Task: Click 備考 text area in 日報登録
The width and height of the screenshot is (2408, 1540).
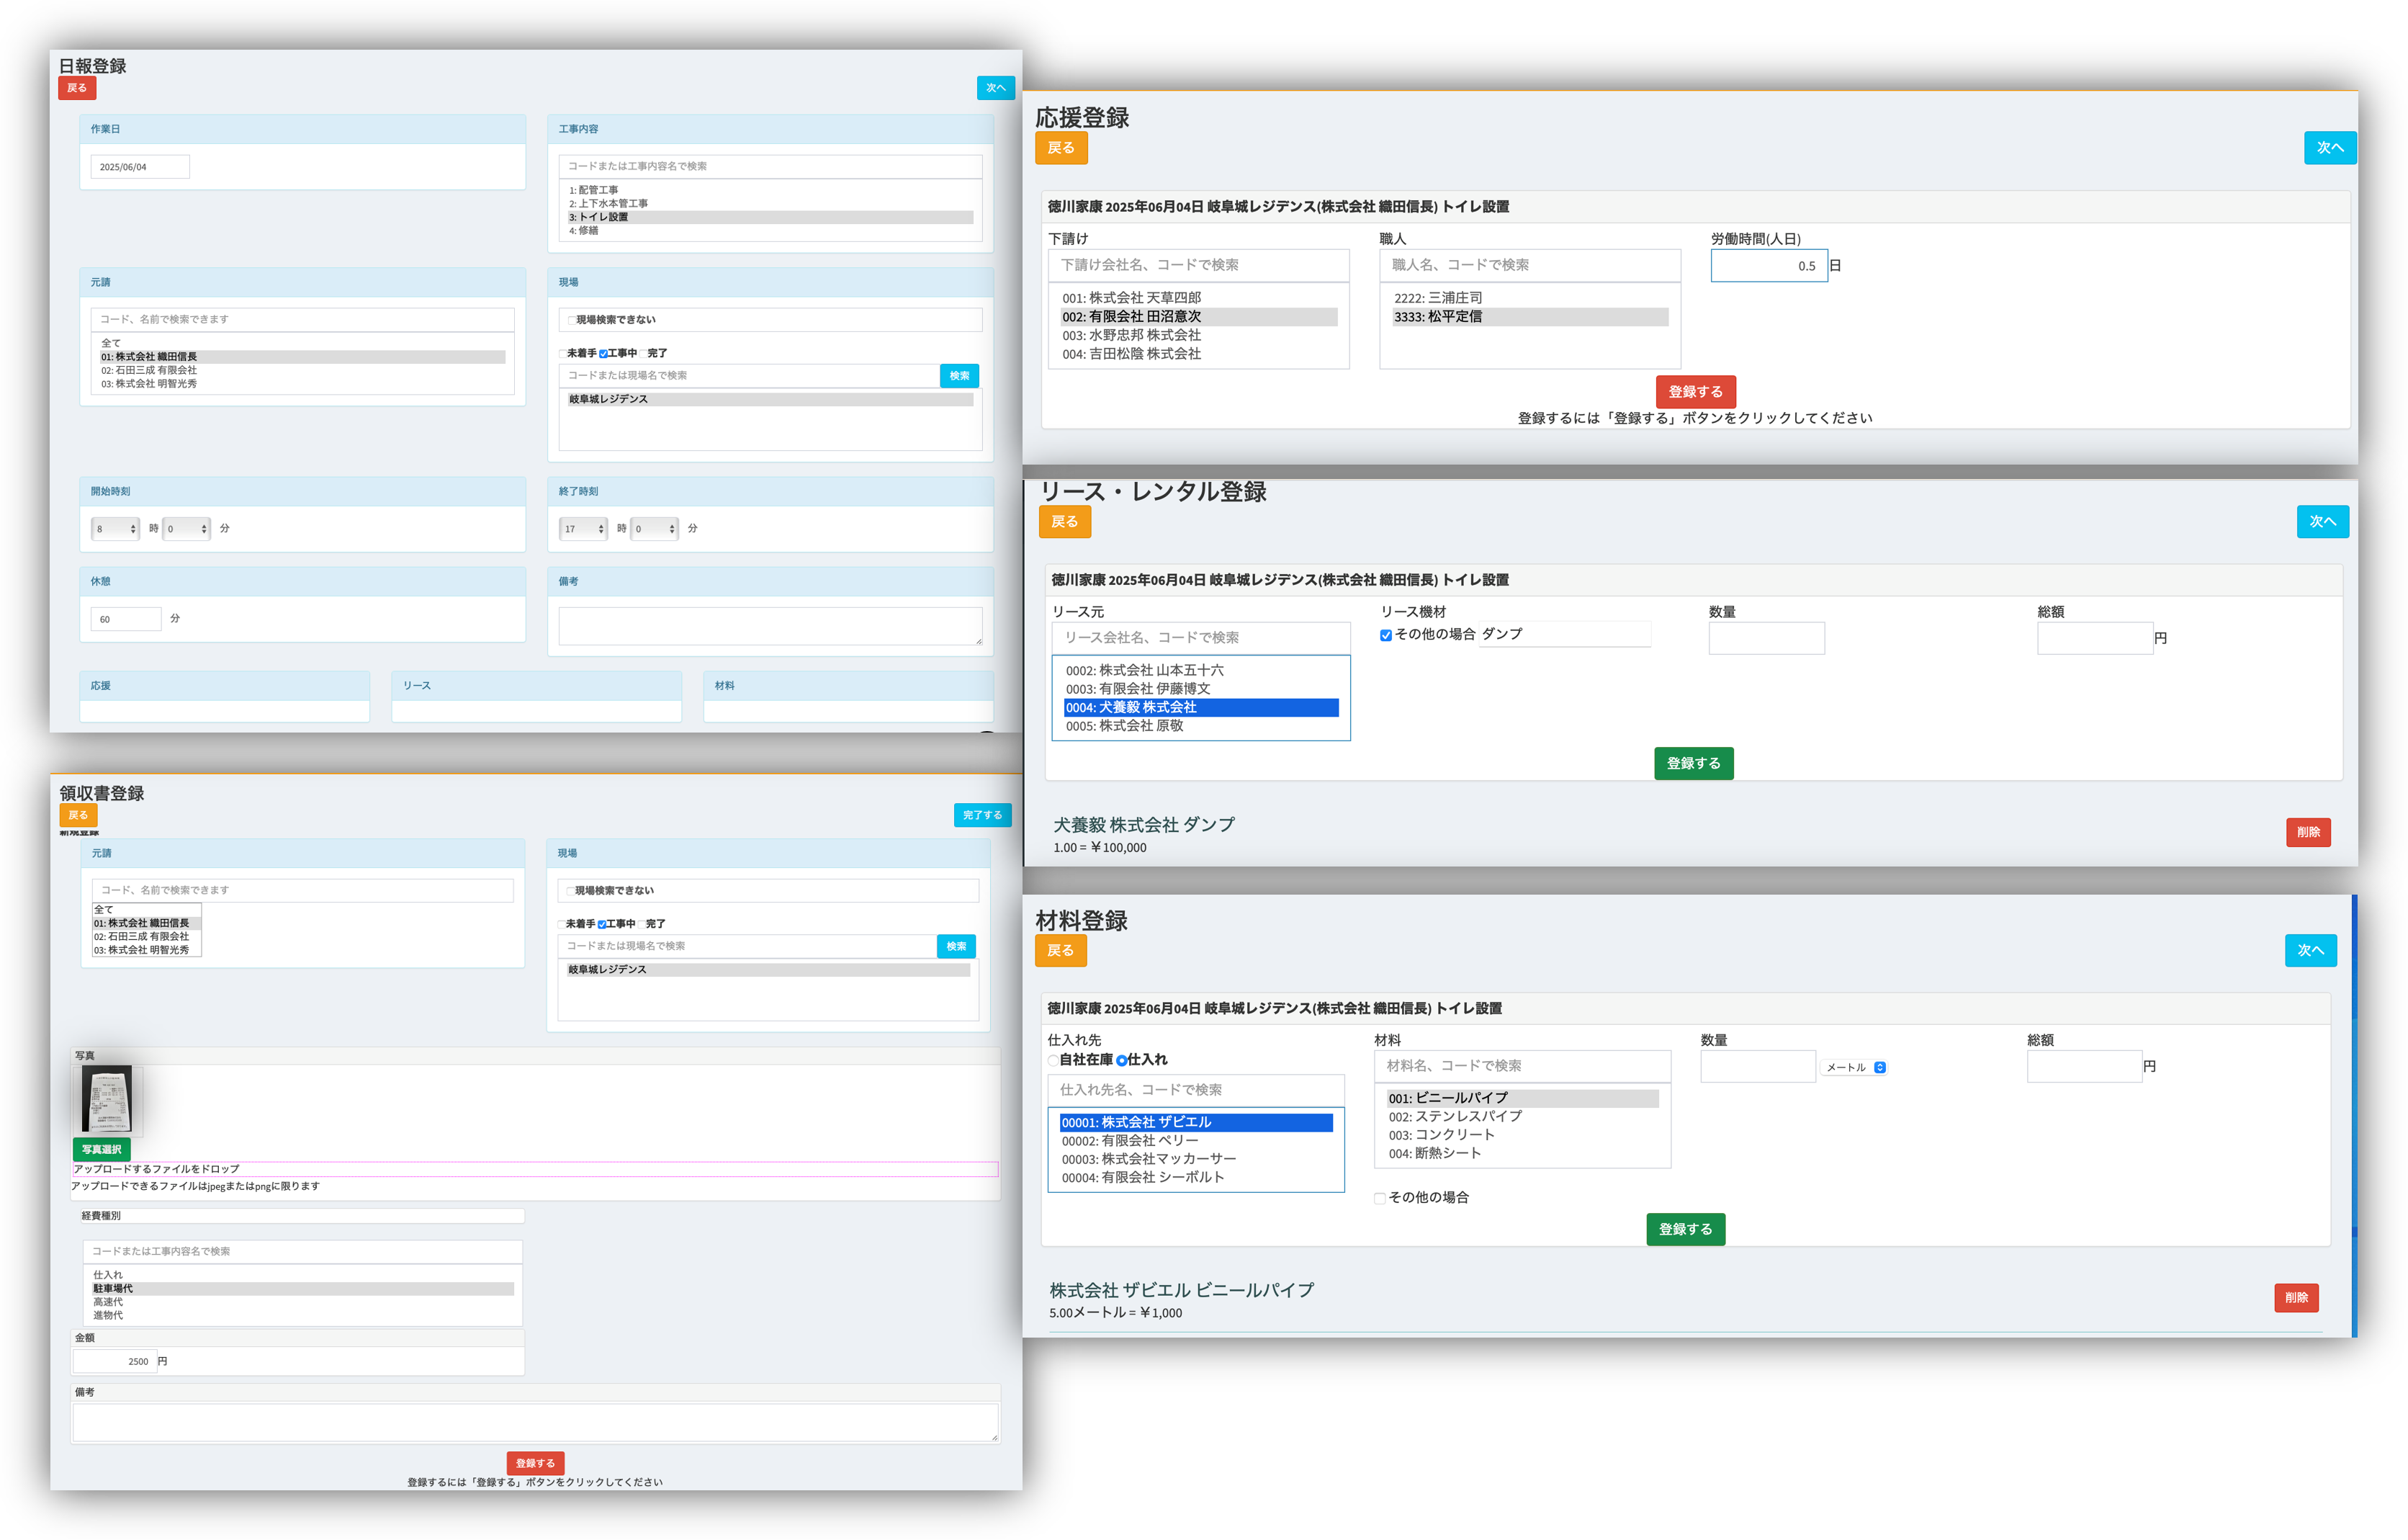Action: click(x=770, y=626)
